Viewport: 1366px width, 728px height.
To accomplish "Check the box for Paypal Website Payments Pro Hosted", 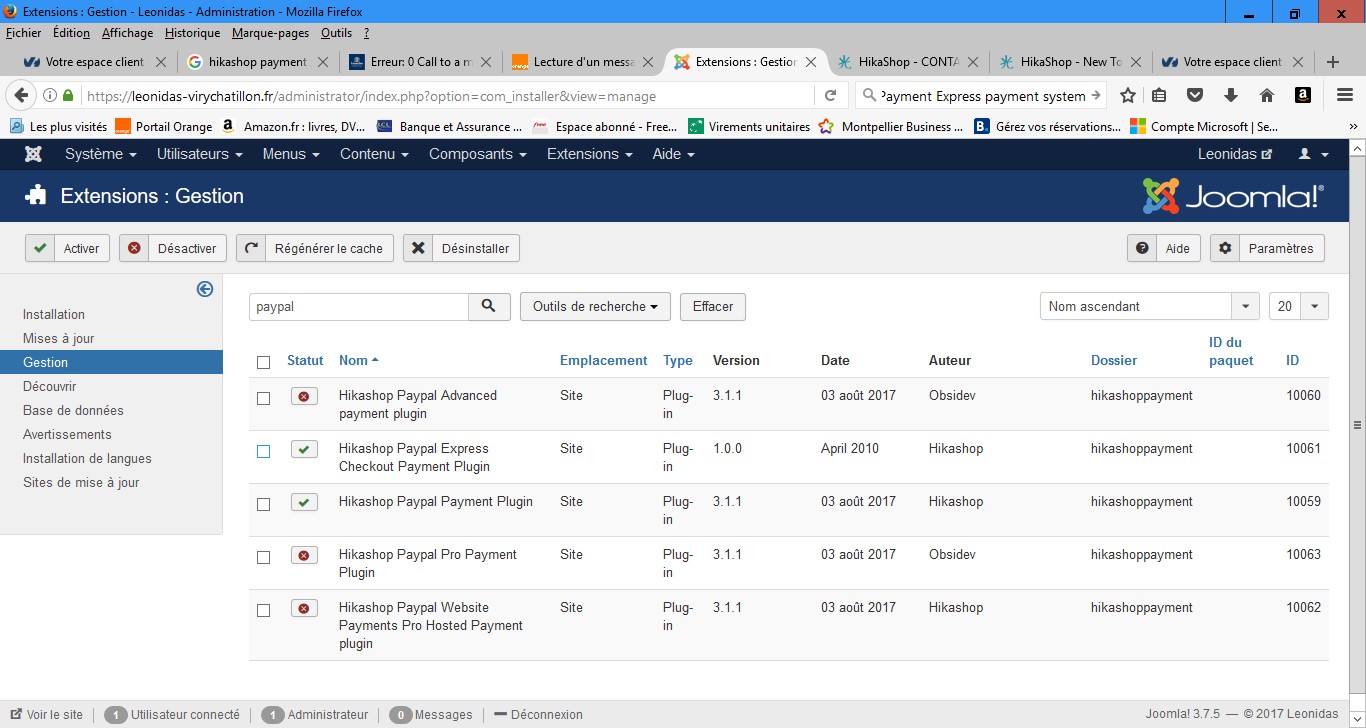I will [x=264, y=610].
